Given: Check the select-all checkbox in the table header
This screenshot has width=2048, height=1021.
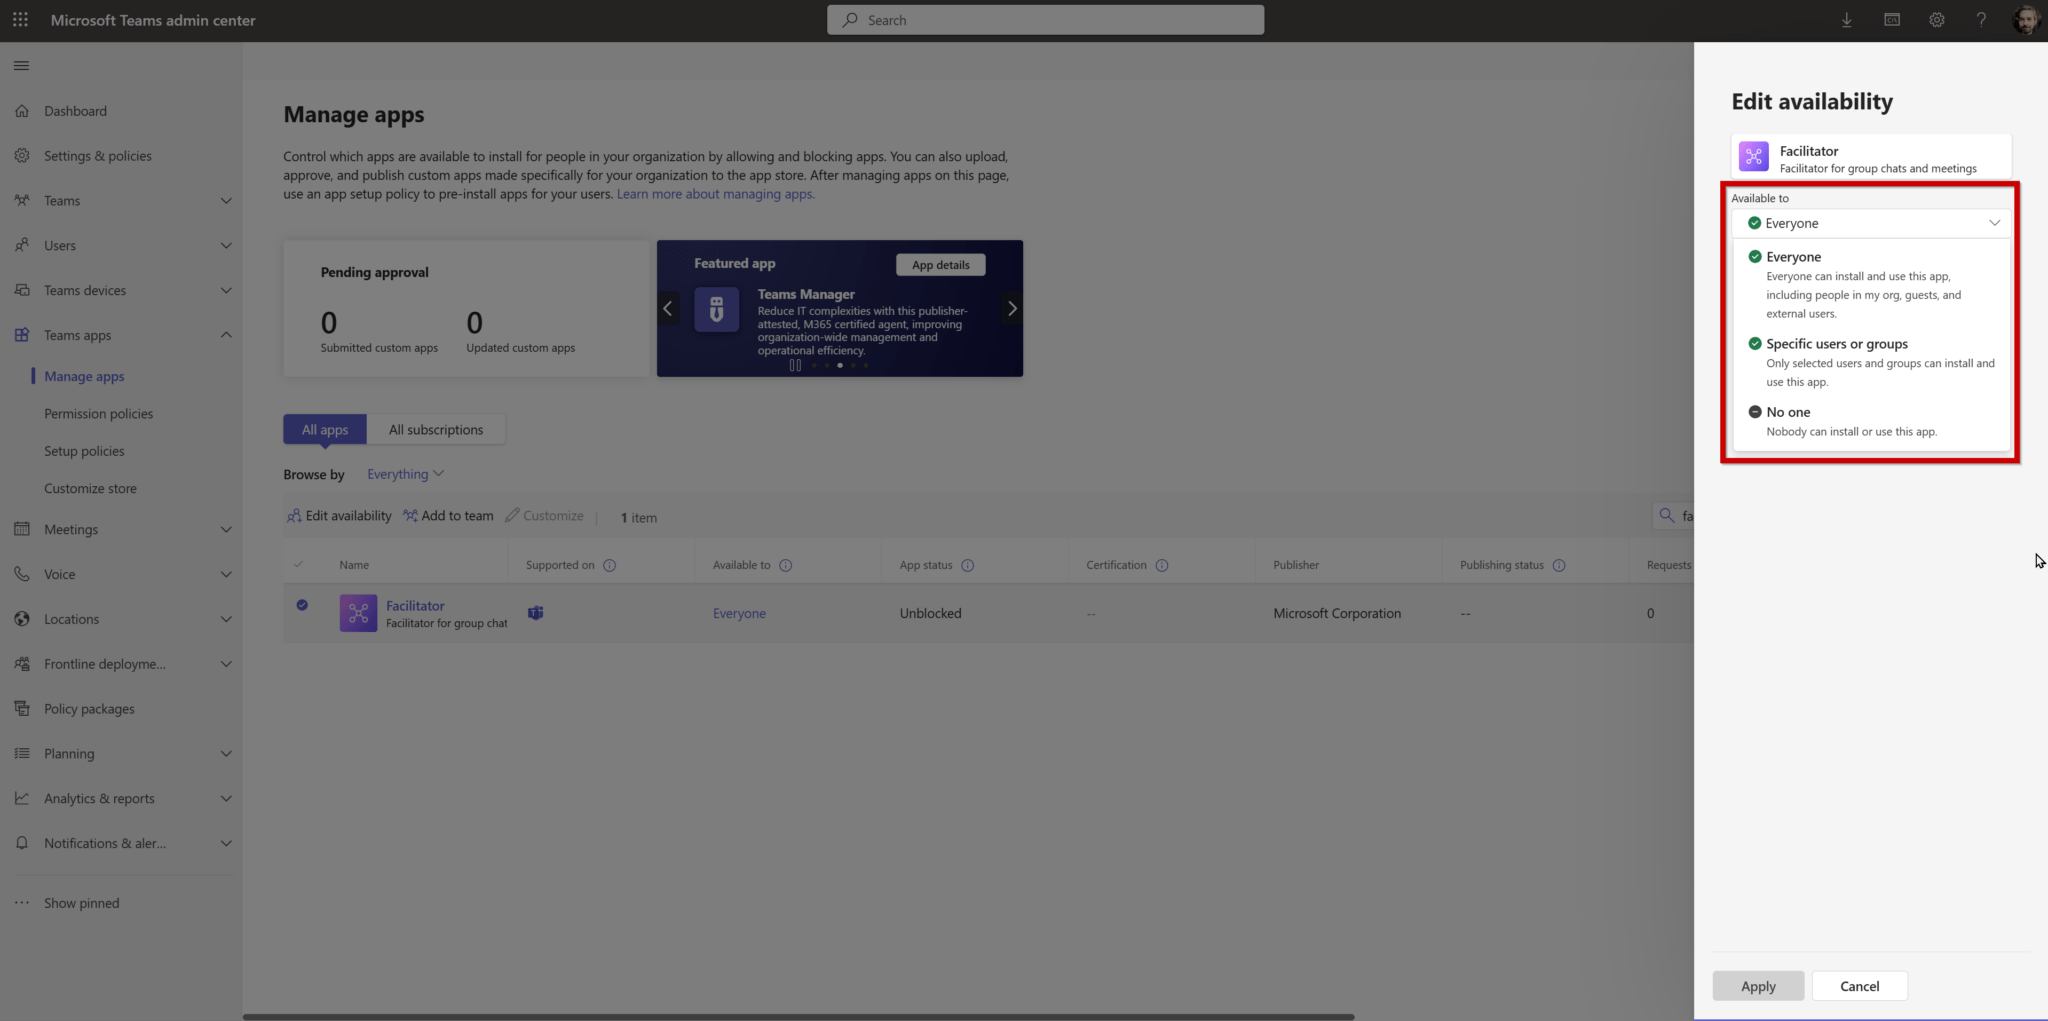Looking at the screenshot, I should [298, 564].
